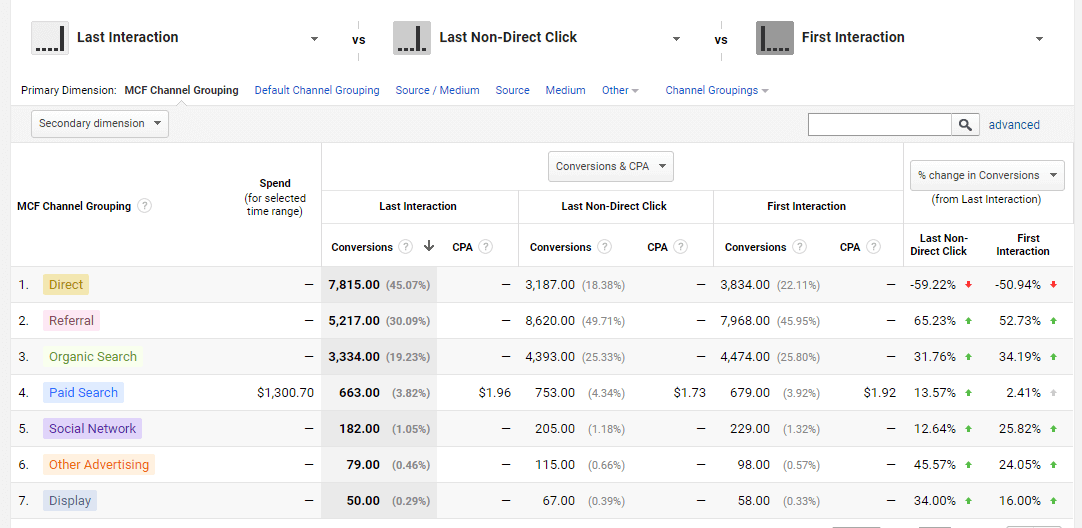Select Default Channel Grouping dimension
1082x528 pixels.
point(317,90)
